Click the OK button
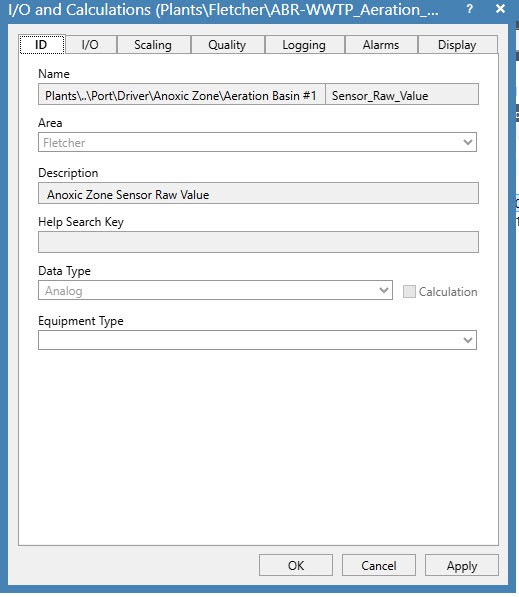The image size is (519, 597). pyautogui.click(x=296, y=565)
